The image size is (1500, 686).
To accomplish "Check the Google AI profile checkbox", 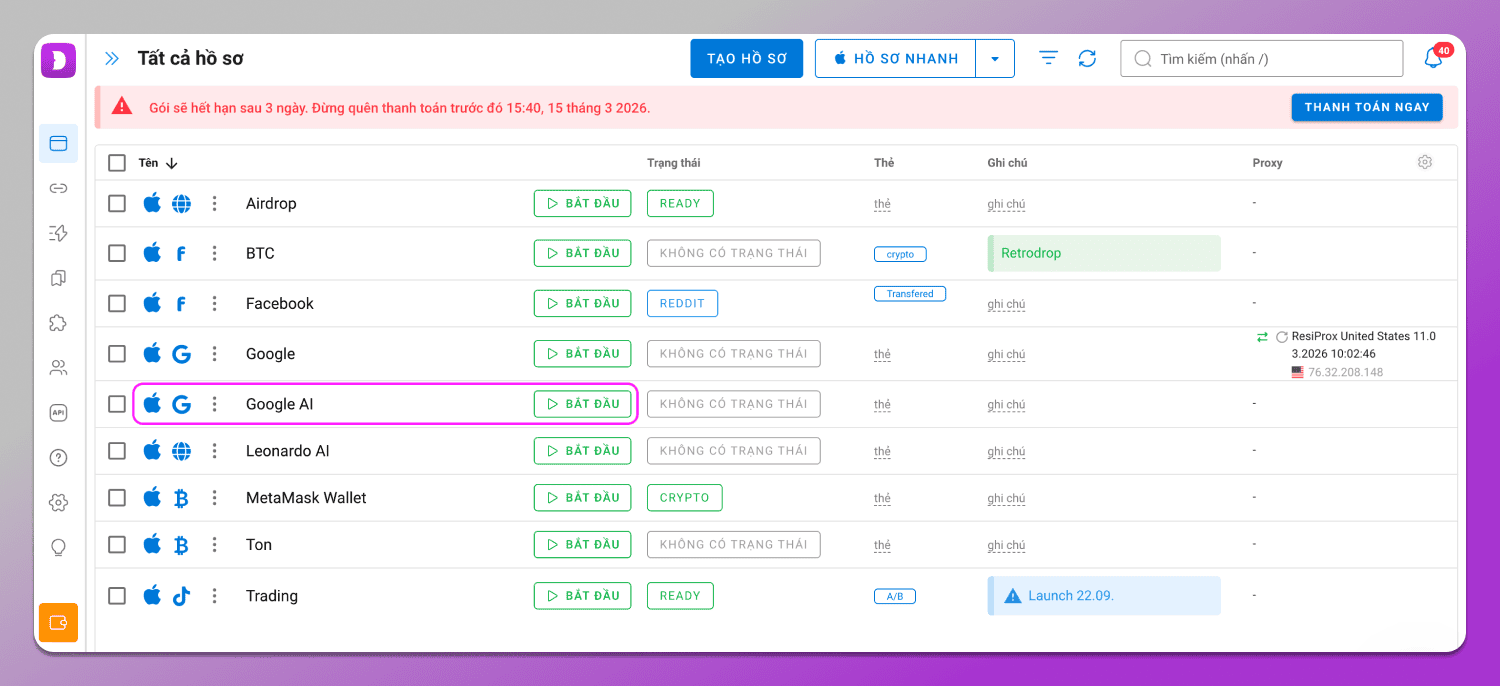I will [x=117, y=405].
